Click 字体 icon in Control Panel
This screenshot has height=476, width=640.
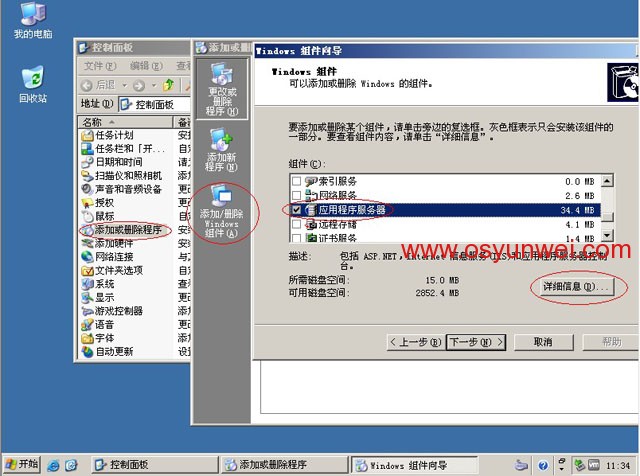point(87,338)
